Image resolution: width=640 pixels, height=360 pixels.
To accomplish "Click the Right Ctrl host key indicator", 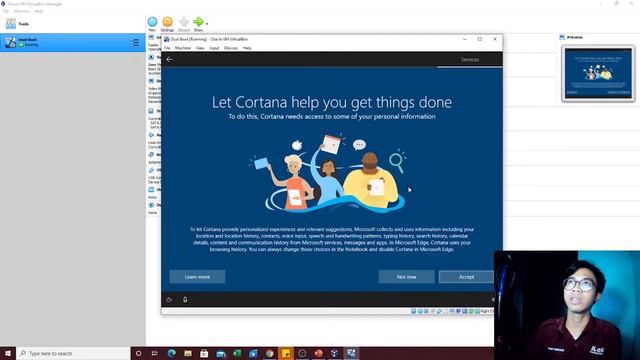I will (487, 311).
